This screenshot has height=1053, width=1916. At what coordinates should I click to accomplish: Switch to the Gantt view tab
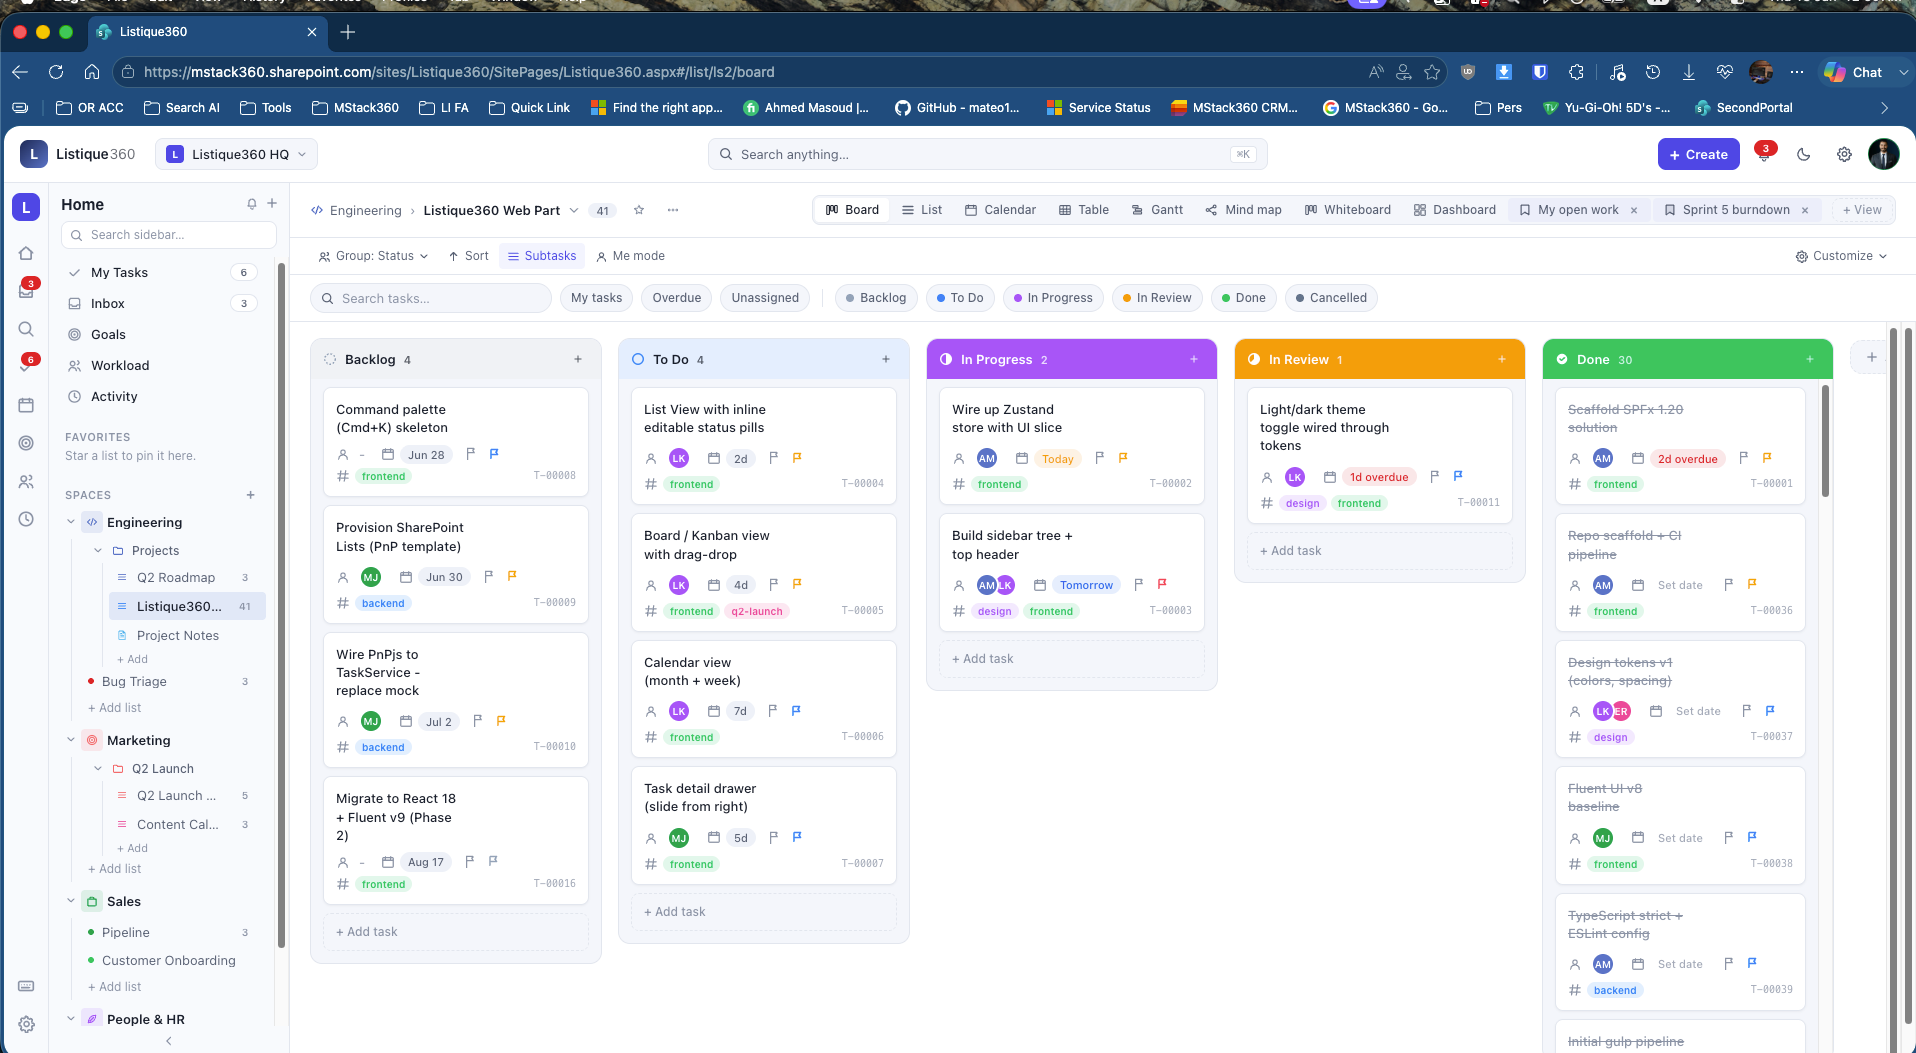[1157, 210]
